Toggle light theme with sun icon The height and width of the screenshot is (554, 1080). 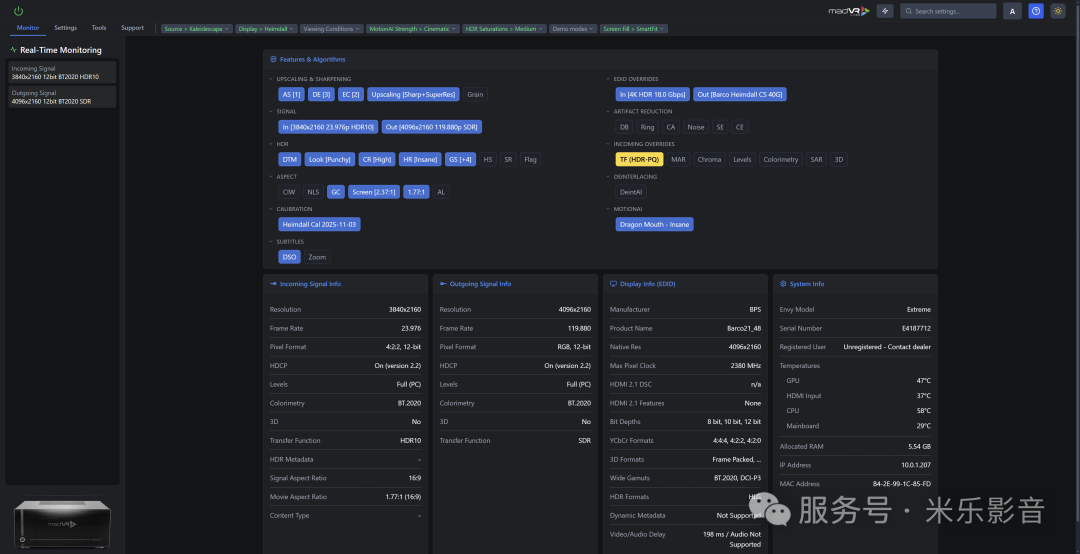pyautogui.click(x=1058, y=11)
